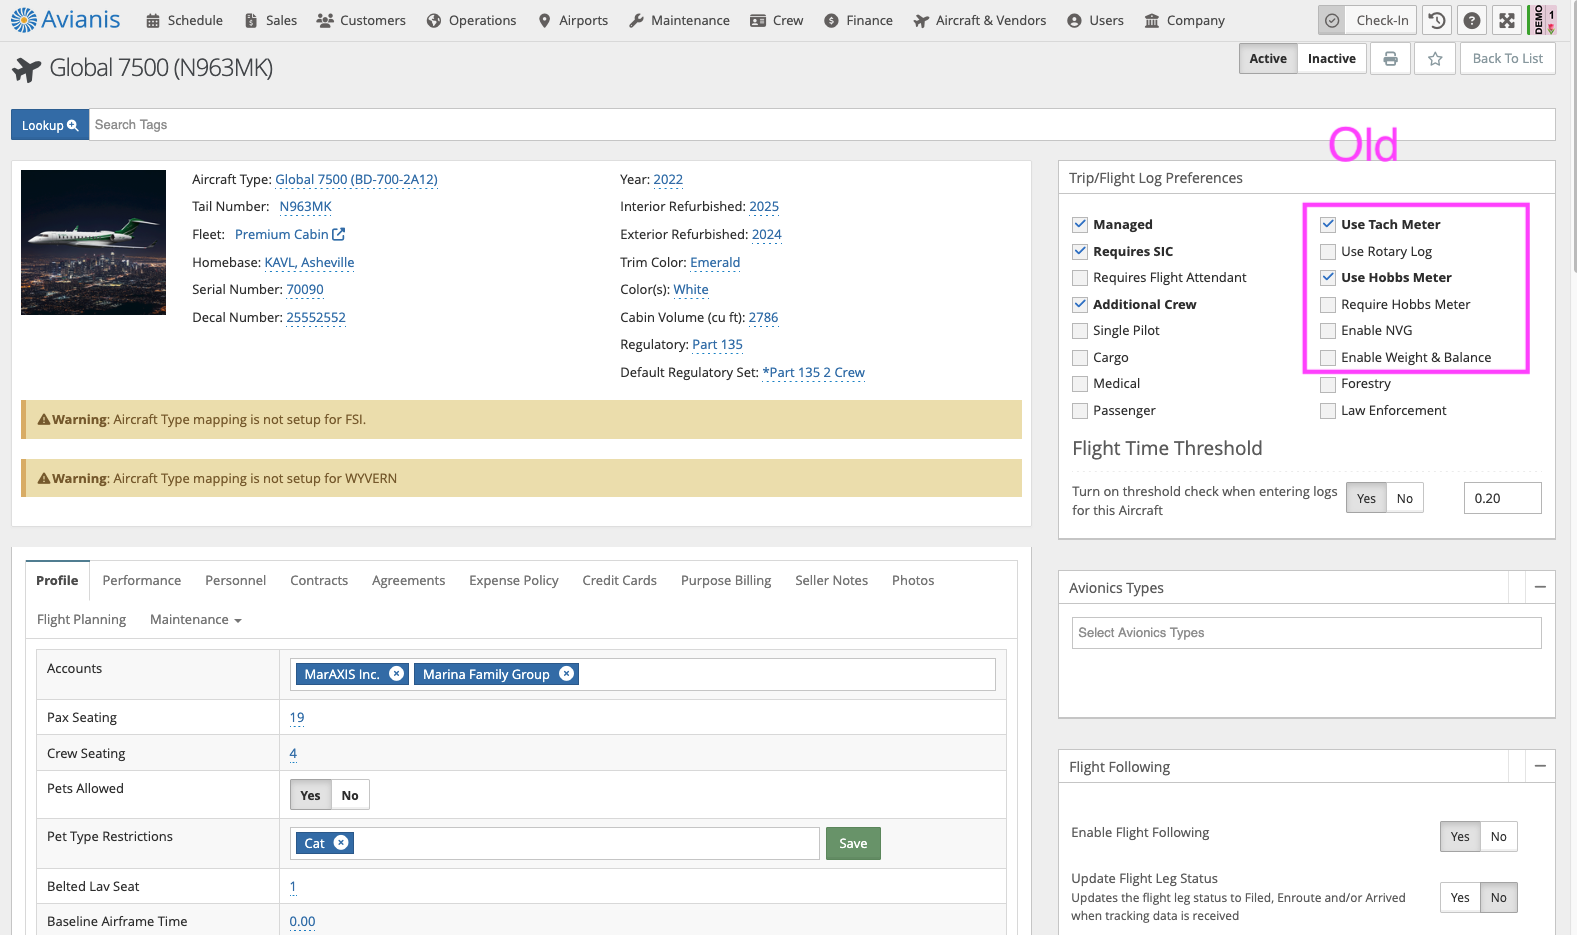Viewport: 1577px width, 935px height.
Task: Open the Company menu
Action: (1185, 21)
